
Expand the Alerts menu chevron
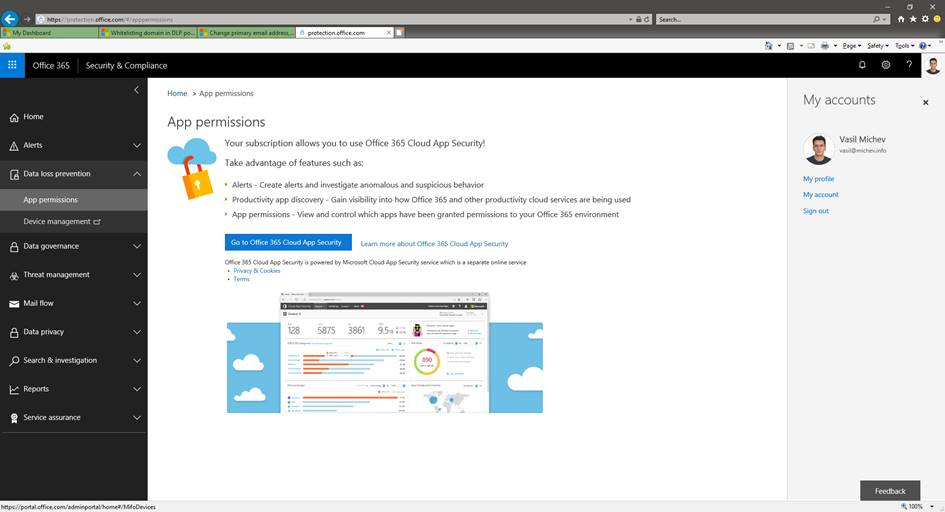[137, 146]
